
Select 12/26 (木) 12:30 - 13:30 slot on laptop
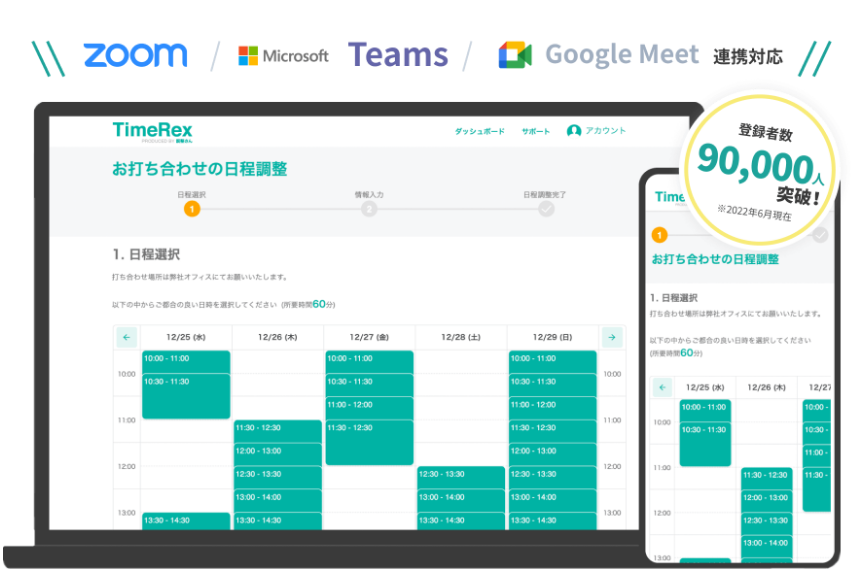(278, 477)
